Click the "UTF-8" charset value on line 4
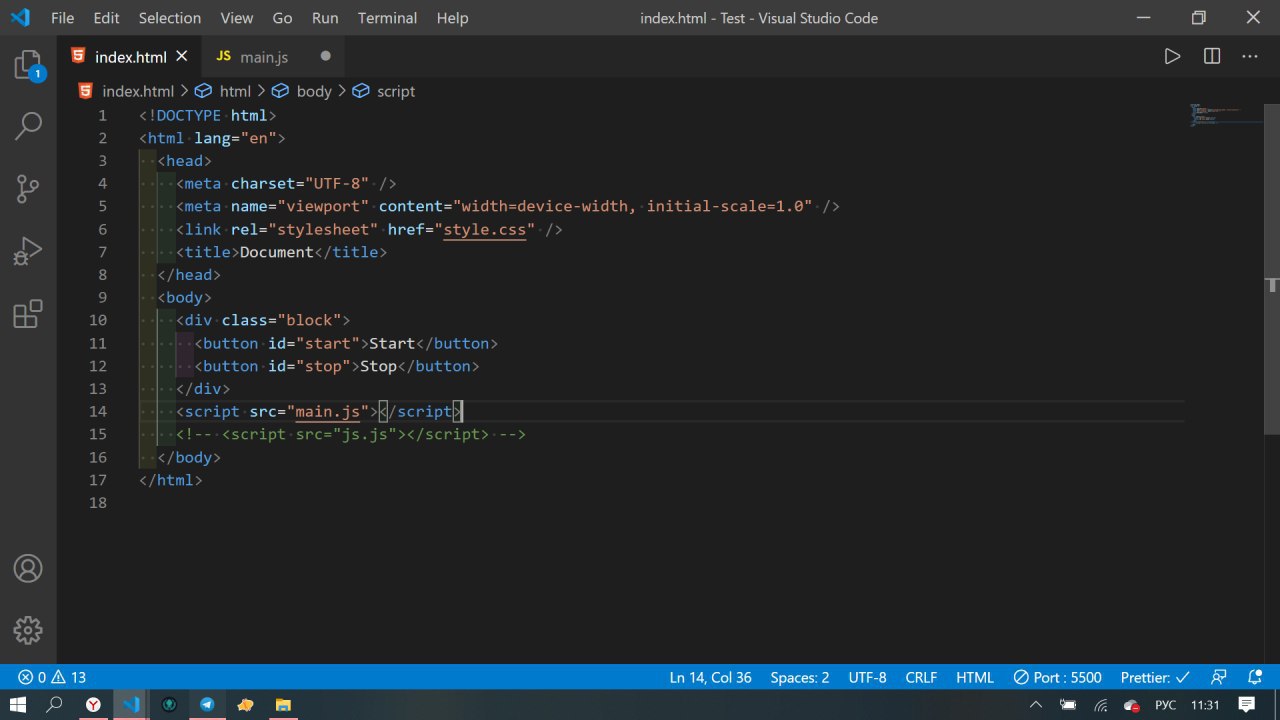Image resolution: width=1280 pixels, height=720 pixels. click(x=337, y=183)
